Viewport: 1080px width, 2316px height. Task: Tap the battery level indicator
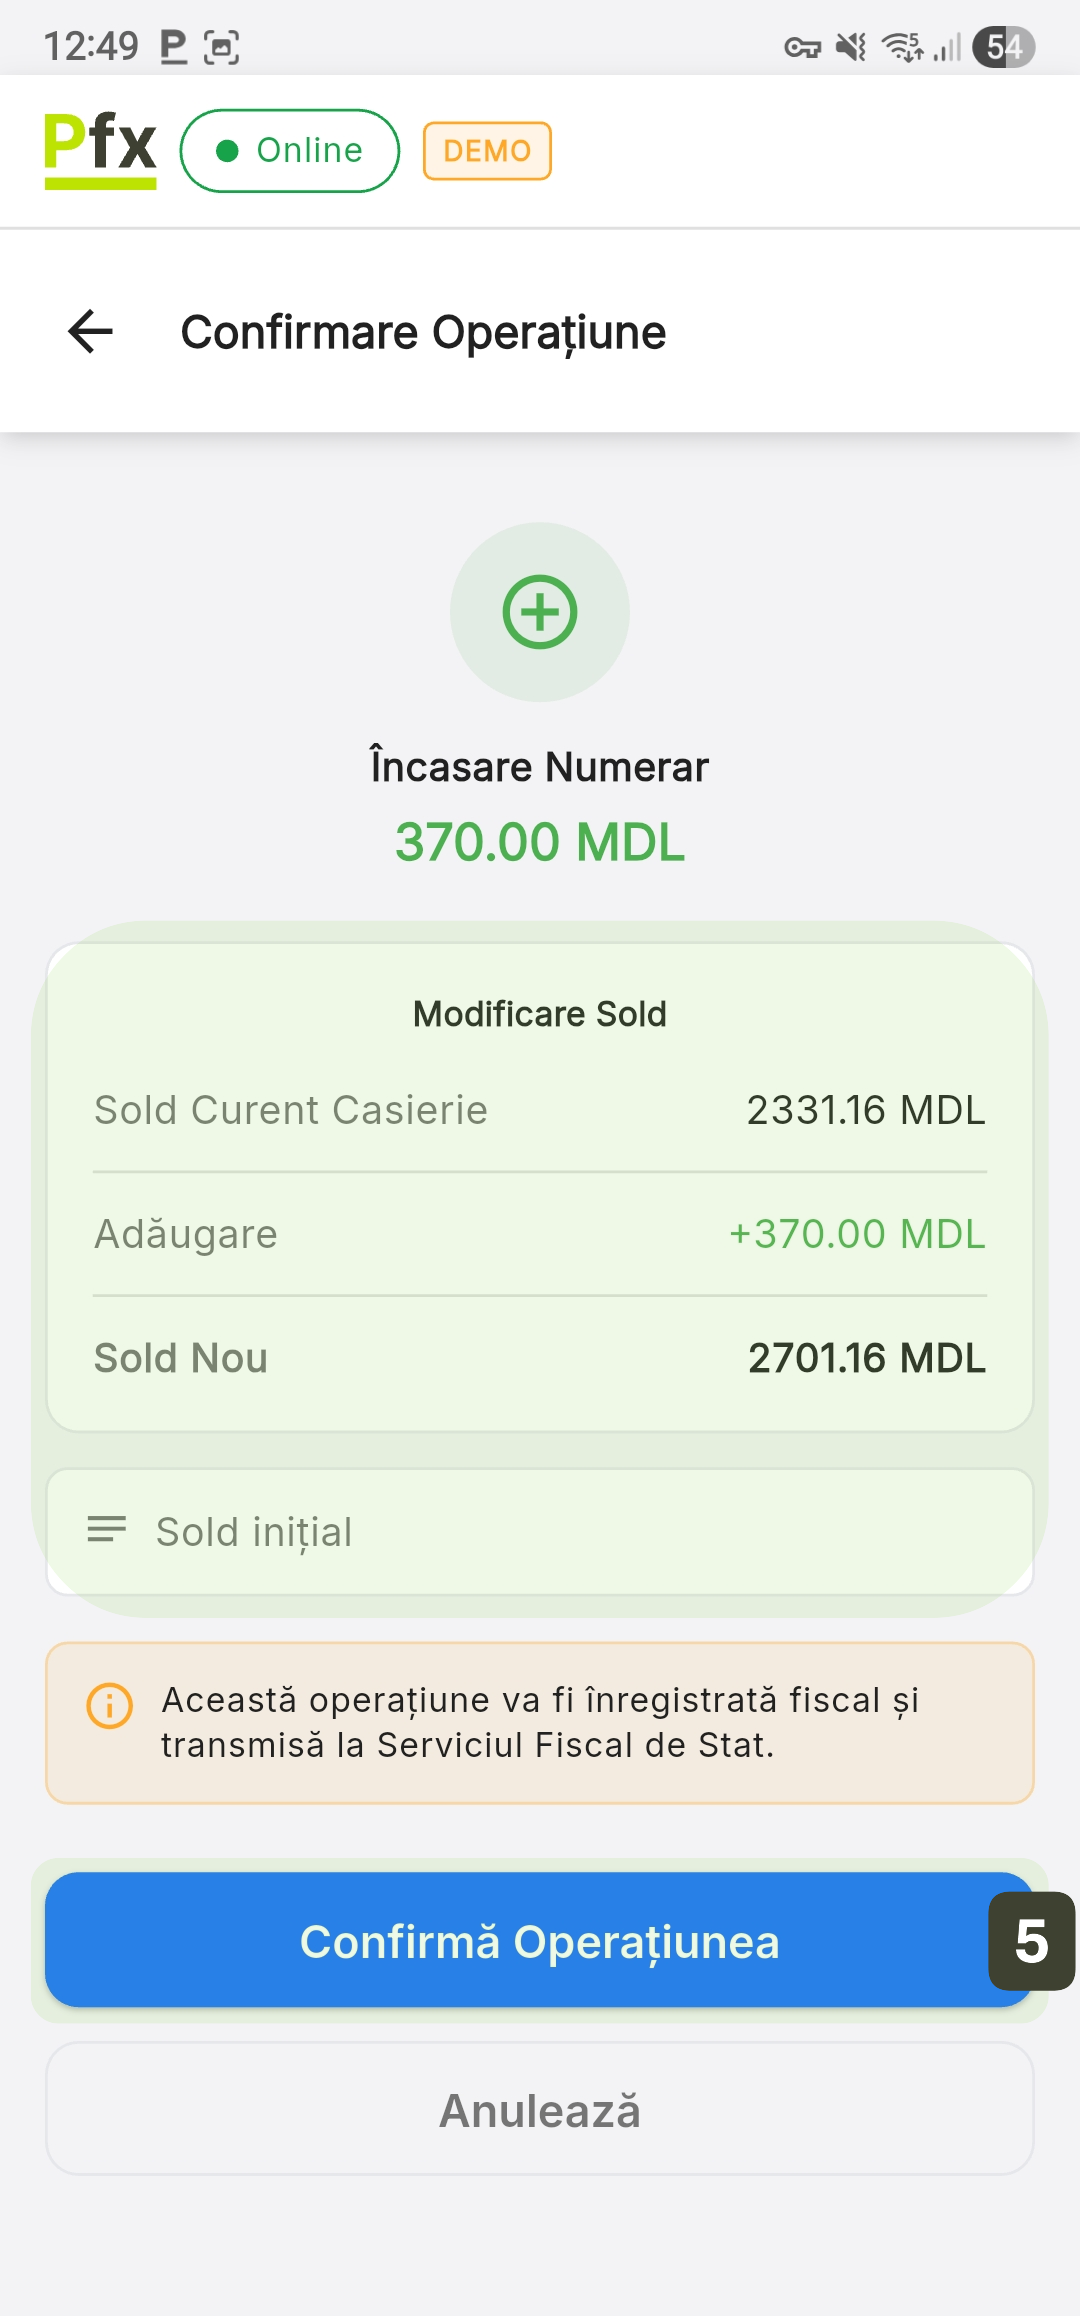(x=1003, y=47)
